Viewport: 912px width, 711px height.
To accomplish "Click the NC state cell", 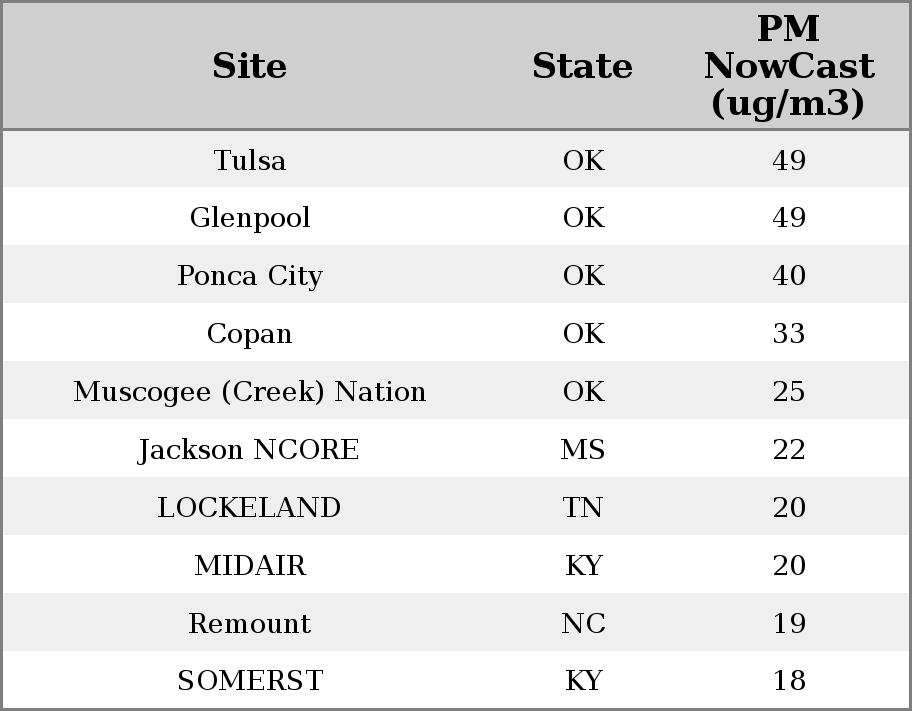I will tap(583, 624).
